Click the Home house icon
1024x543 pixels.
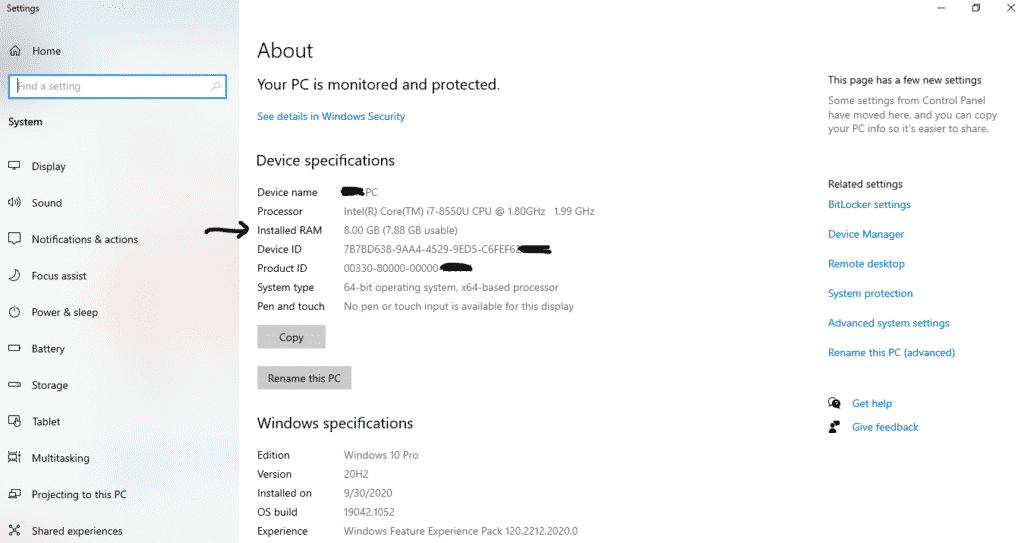tap(15, 51)
